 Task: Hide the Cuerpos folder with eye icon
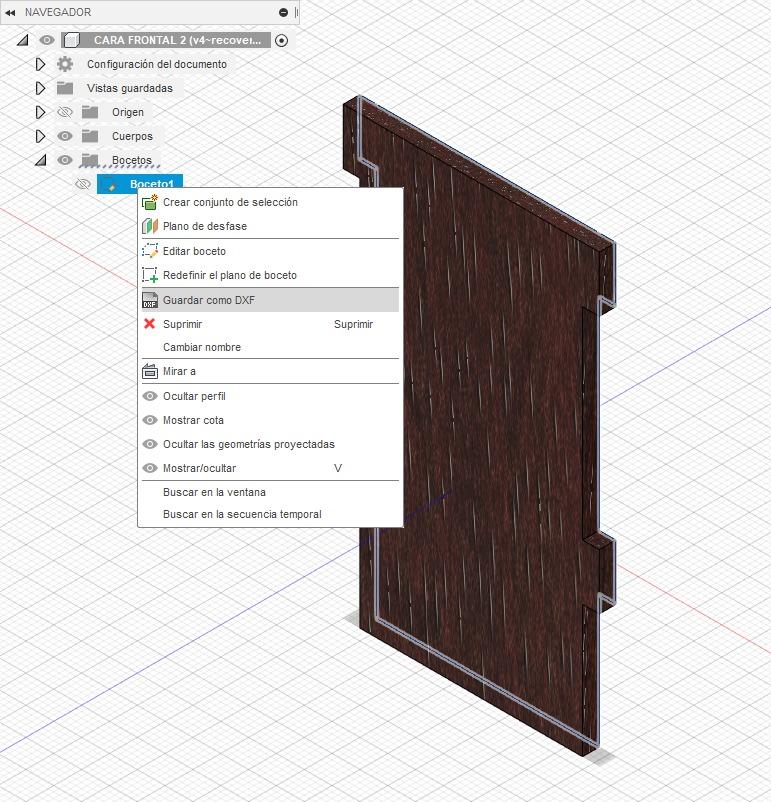pyautogui.click(x=65, y=136)
